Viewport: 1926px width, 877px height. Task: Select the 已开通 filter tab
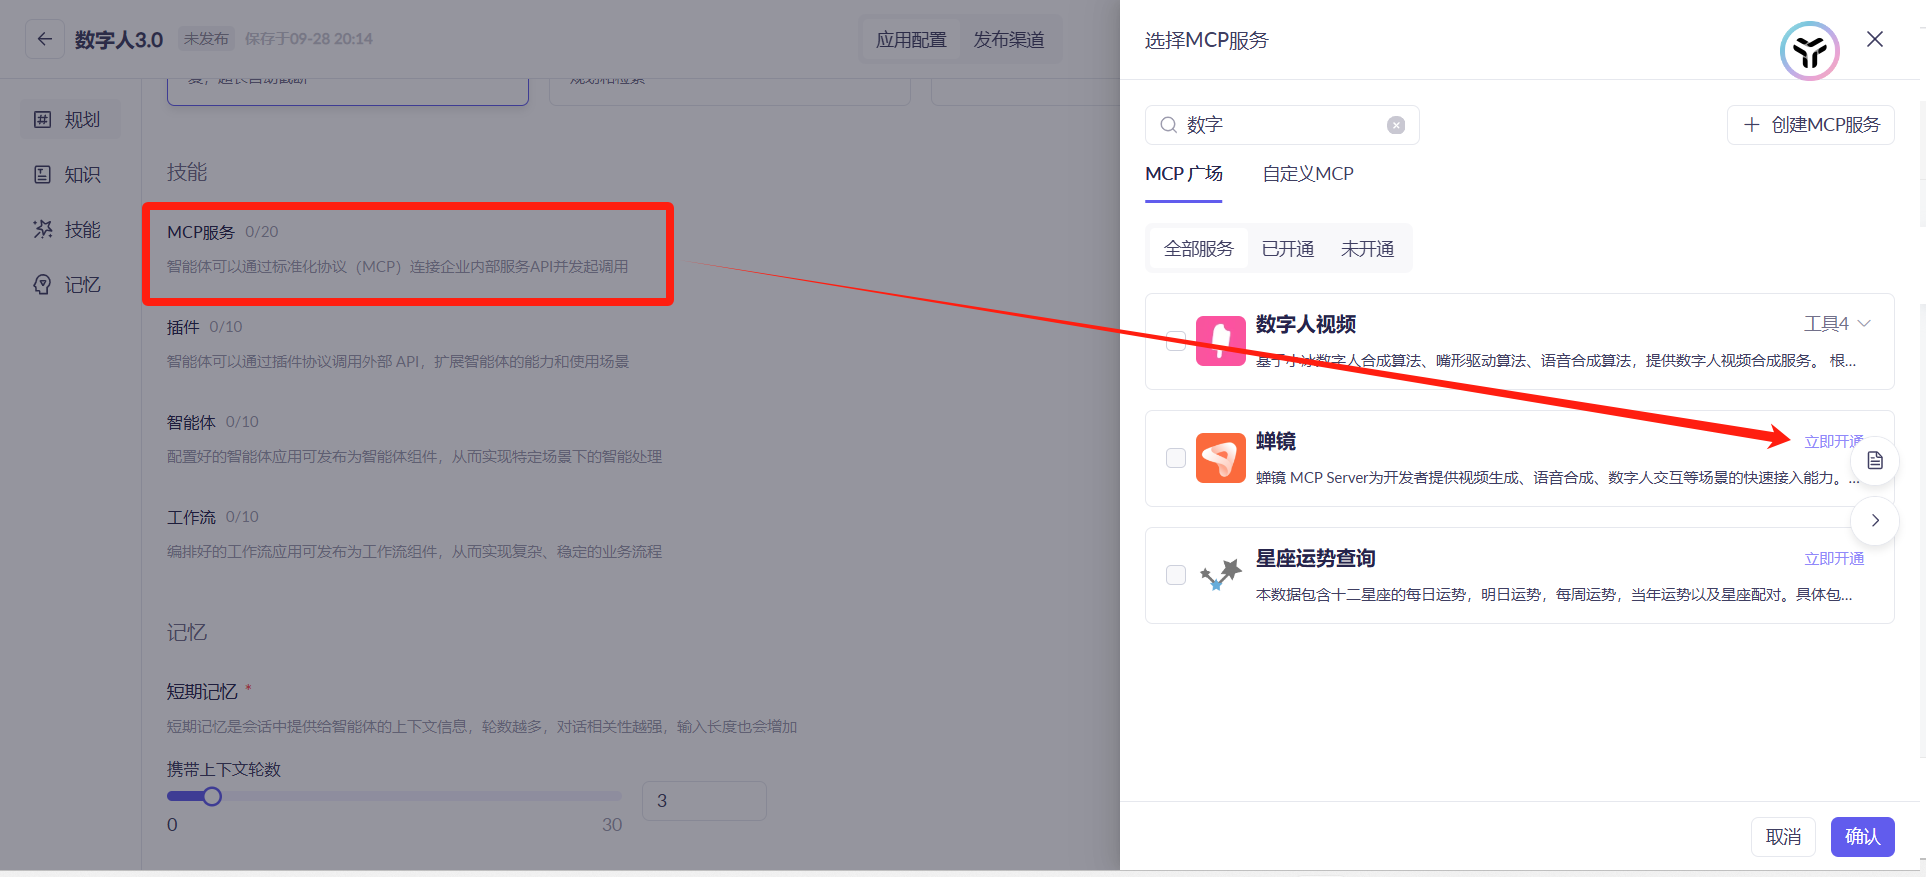point(1288,249)
